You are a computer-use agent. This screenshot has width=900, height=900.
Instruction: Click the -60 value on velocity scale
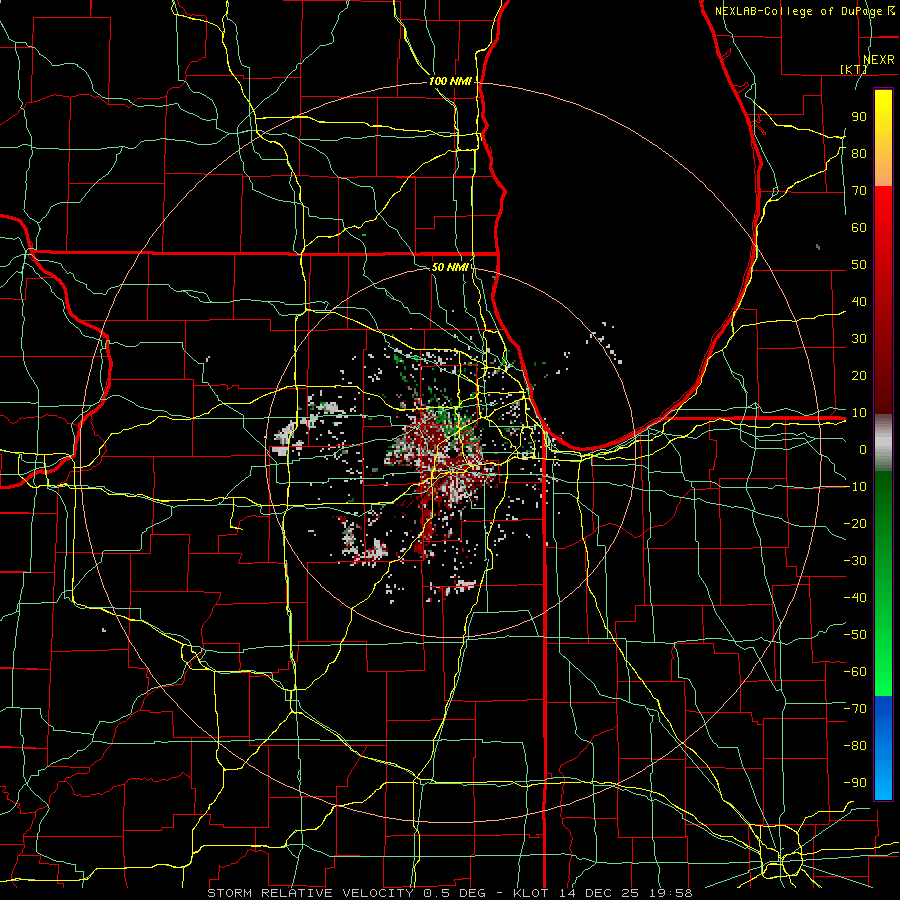click(x=855, y=672)
